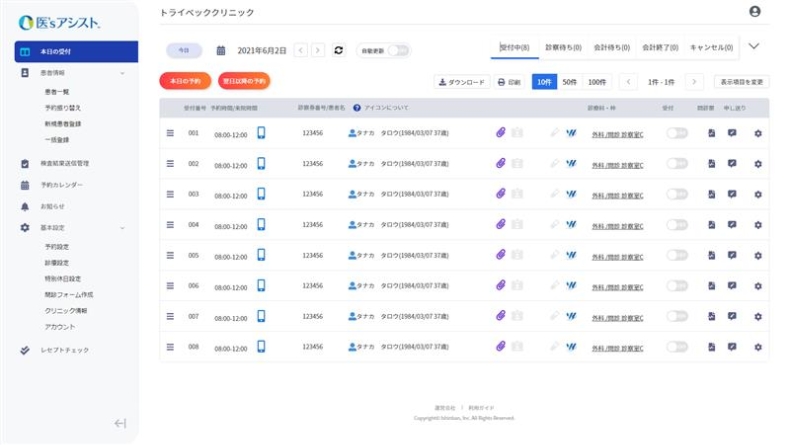
Task: Collapse the 基本設定 sidebar section chevron
Action: click(x=122, y=228)
